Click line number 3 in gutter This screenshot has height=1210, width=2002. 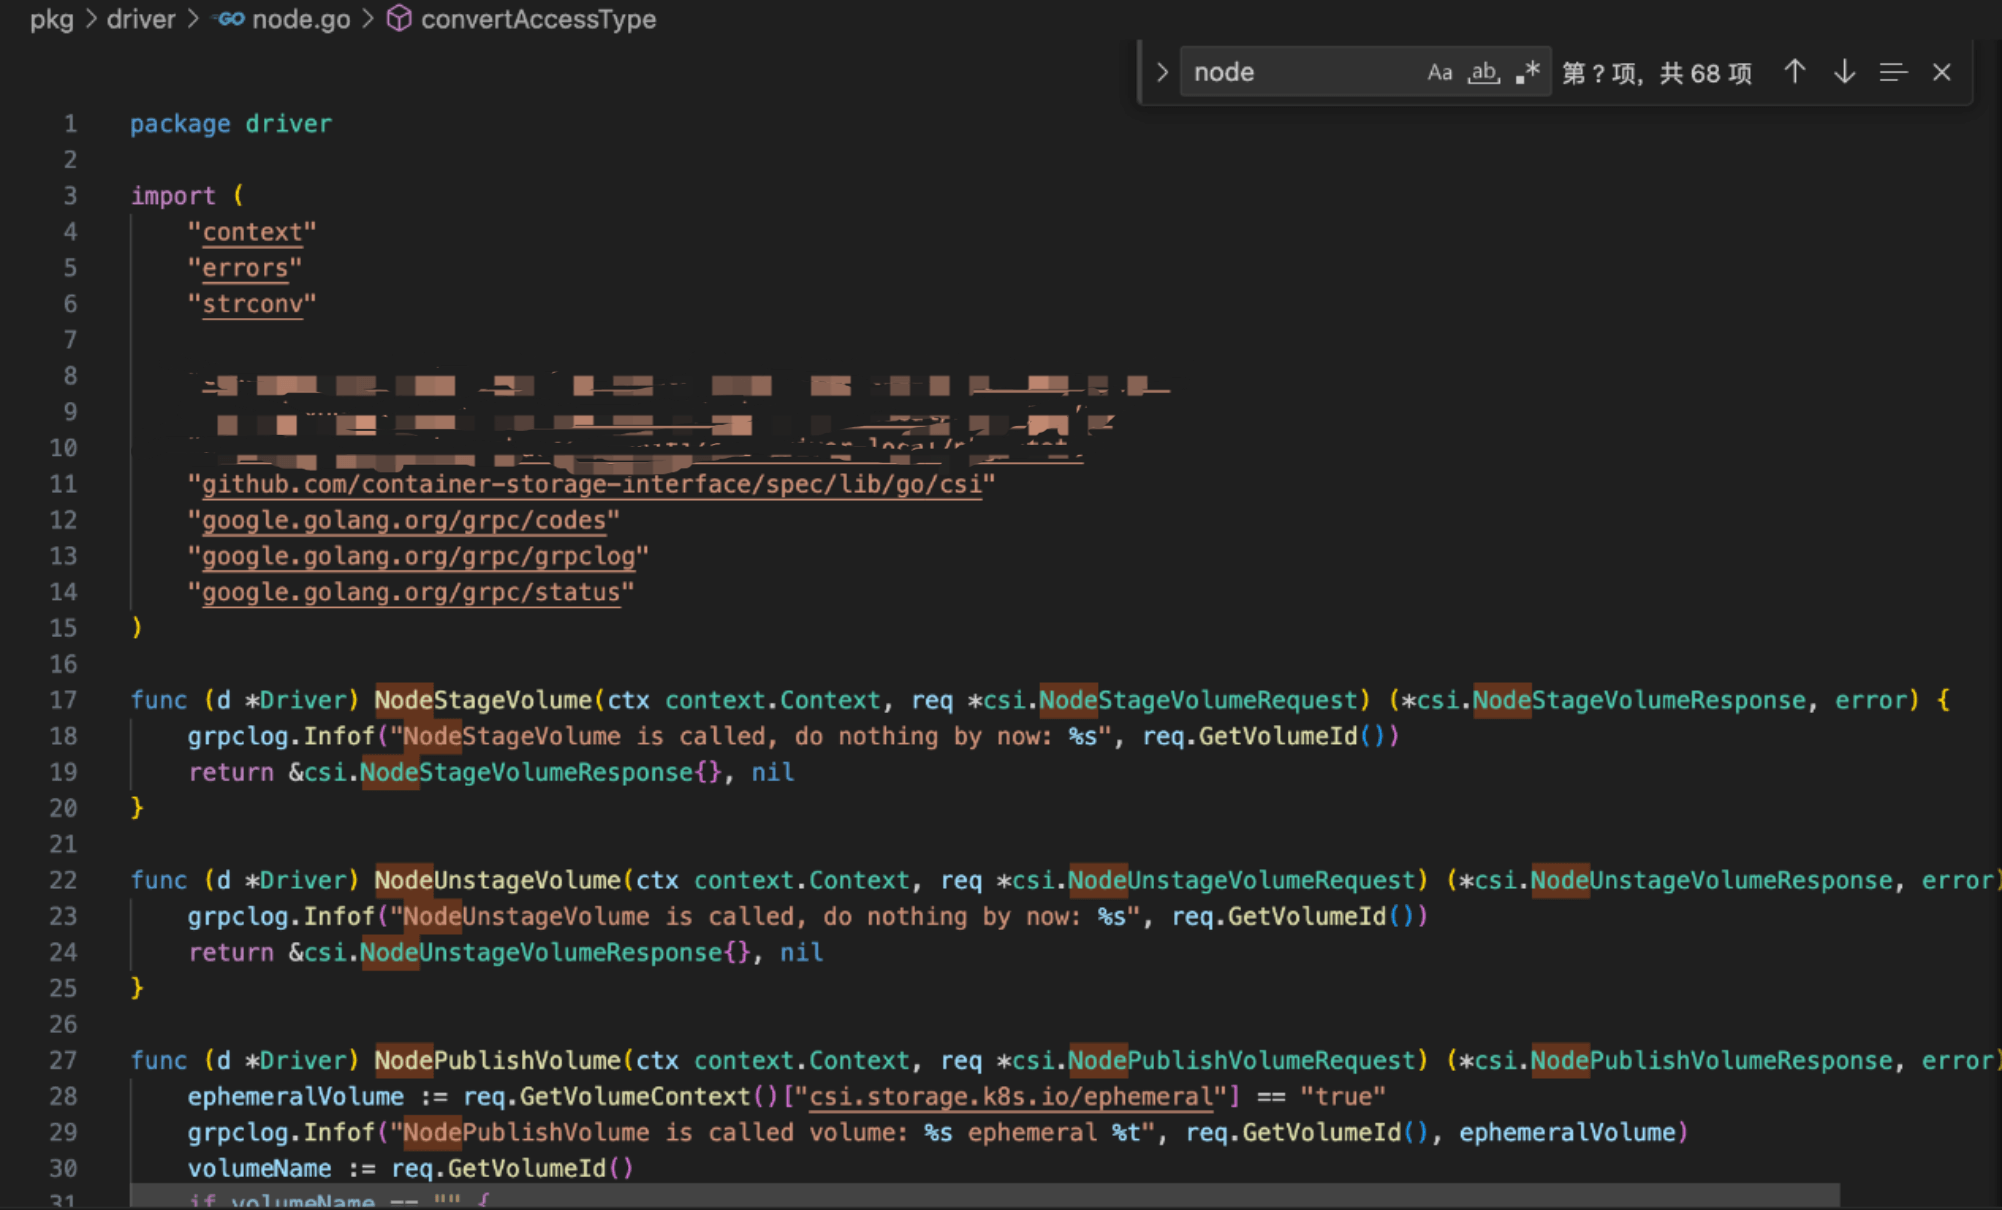(x=70, y=196)
